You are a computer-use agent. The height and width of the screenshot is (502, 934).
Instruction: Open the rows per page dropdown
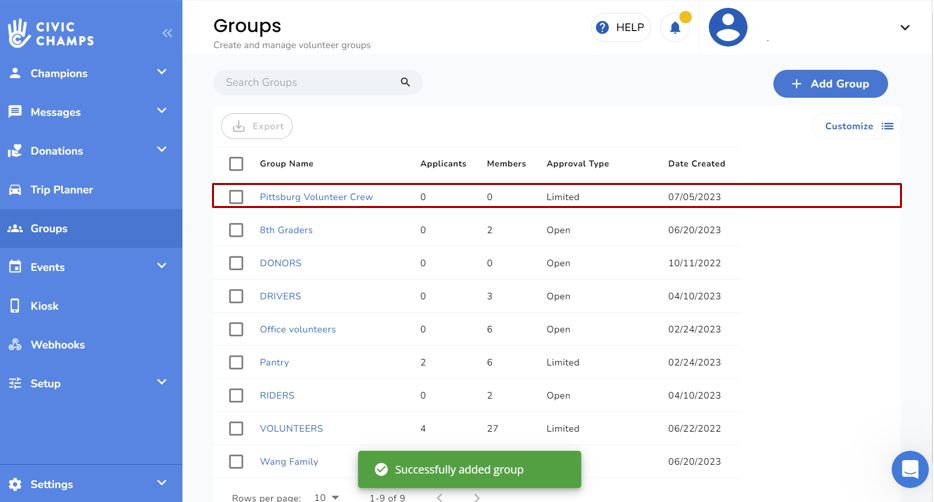(x=327, y=497)
